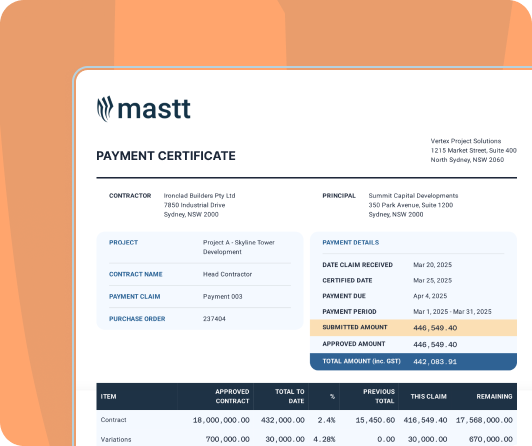
Task: Click the CONTRACTOR label
Action: pos(130,195)
